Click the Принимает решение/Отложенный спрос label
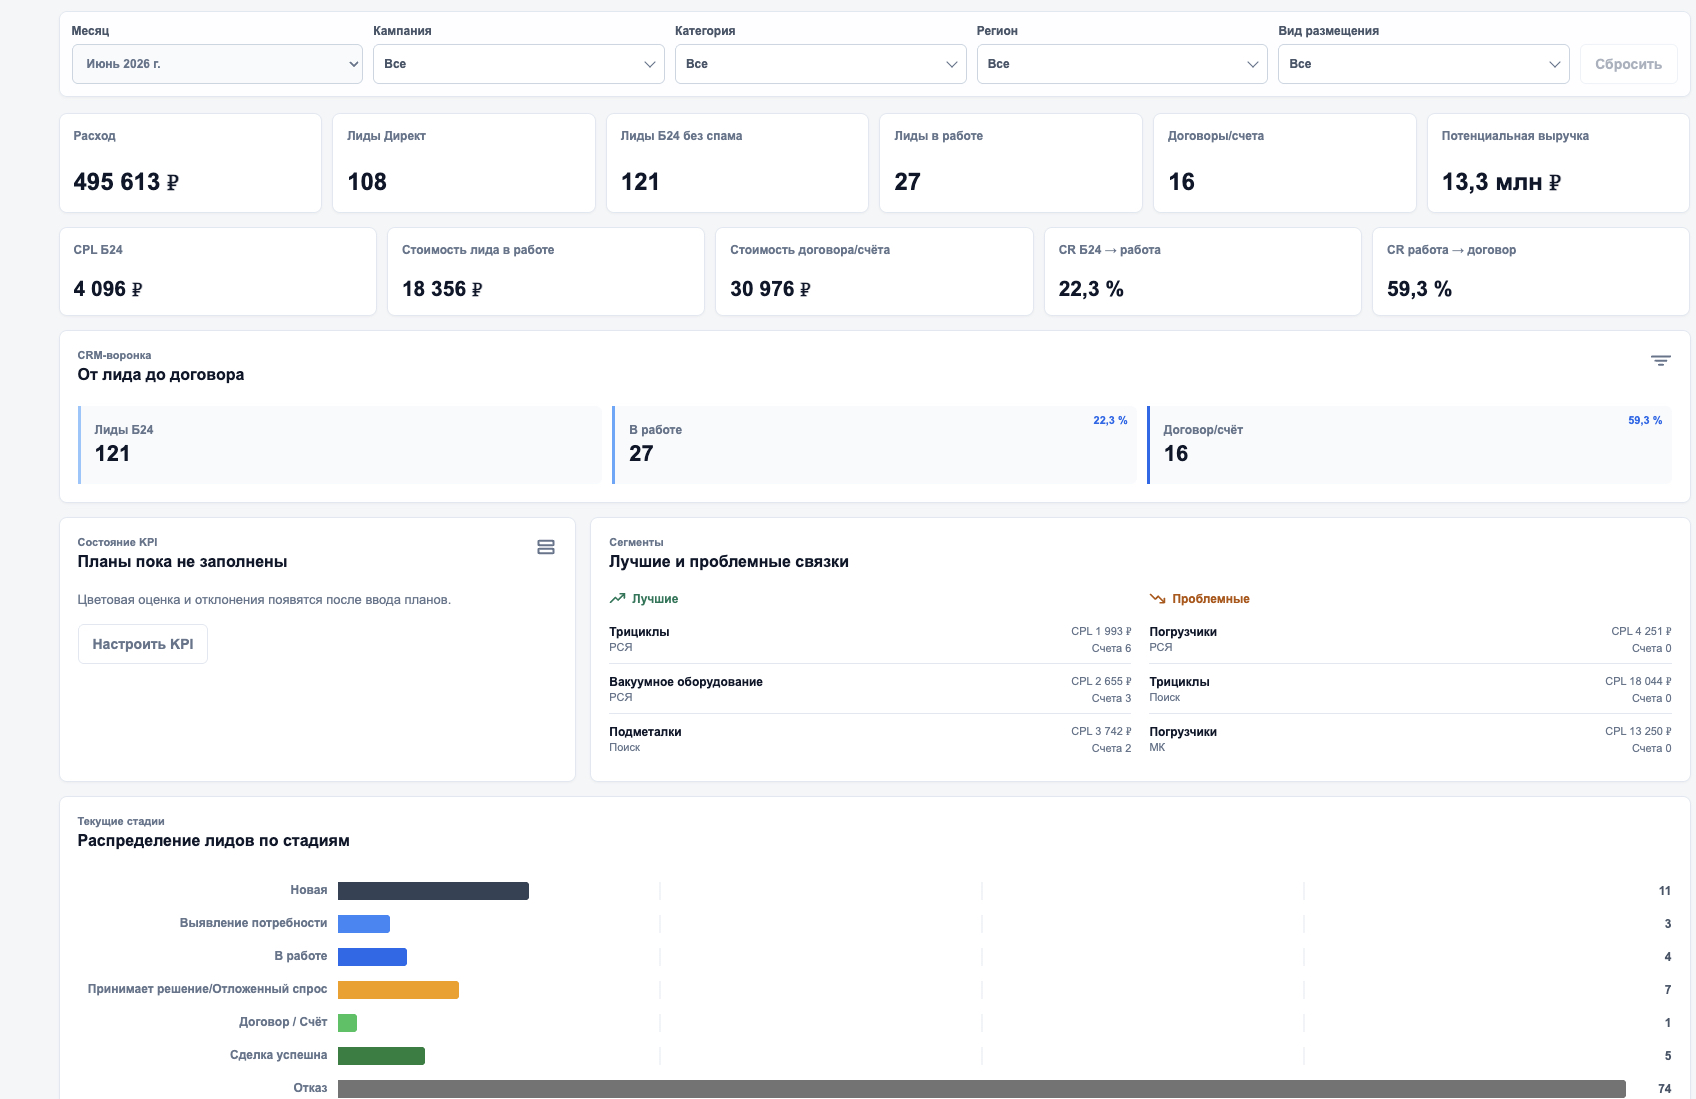Screen dimensions: 1696x1099 point(207,989)
